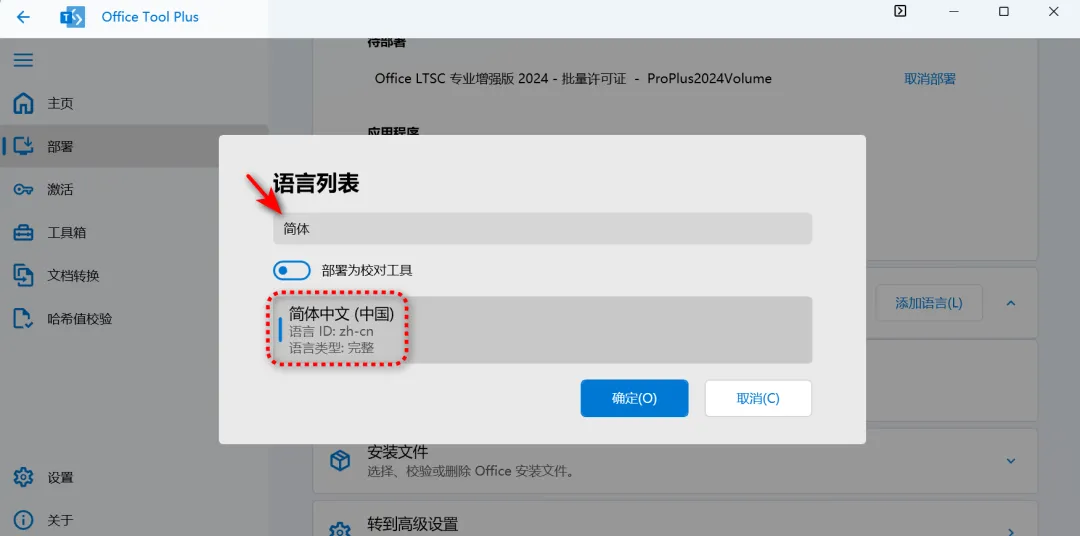
Task: Open the 文档转换 document conversion page
Action: tap(134, 276)
